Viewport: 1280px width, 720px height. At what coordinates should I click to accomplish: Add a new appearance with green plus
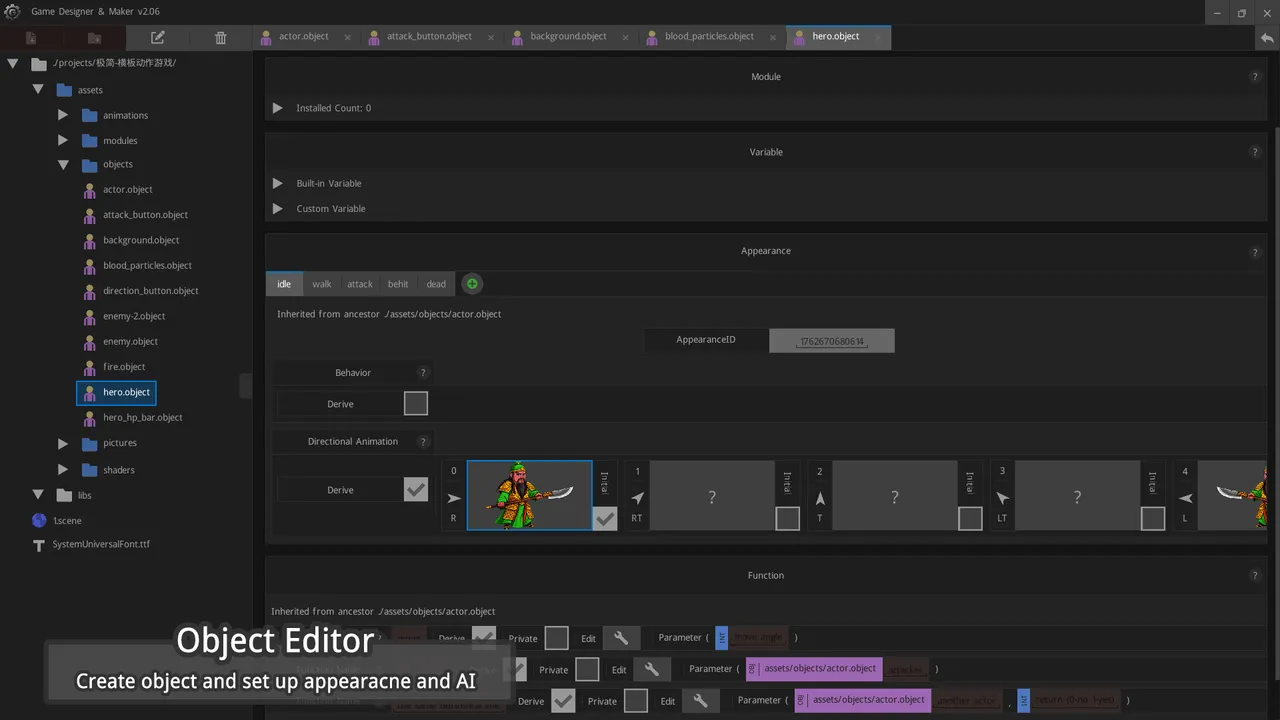point(472,284)
